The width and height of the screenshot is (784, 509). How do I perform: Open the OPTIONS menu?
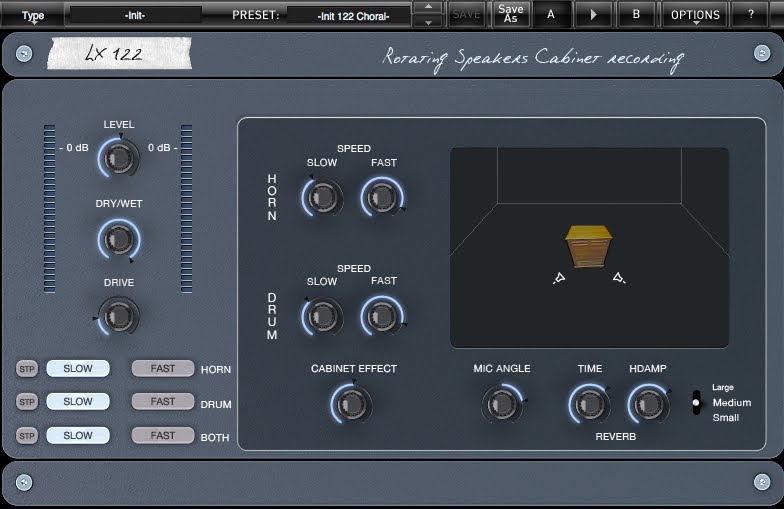pos(696,15)
